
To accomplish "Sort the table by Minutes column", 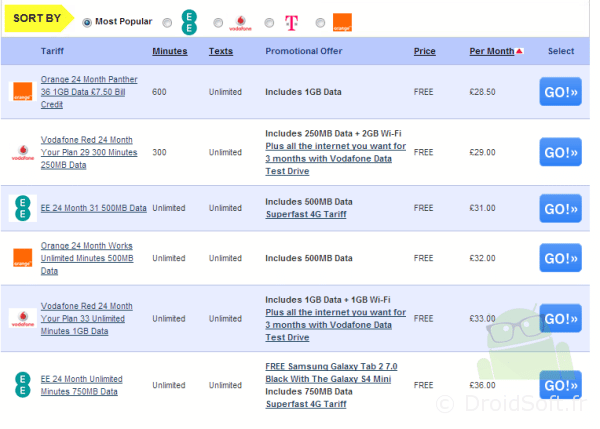I will tap(170, 51).
